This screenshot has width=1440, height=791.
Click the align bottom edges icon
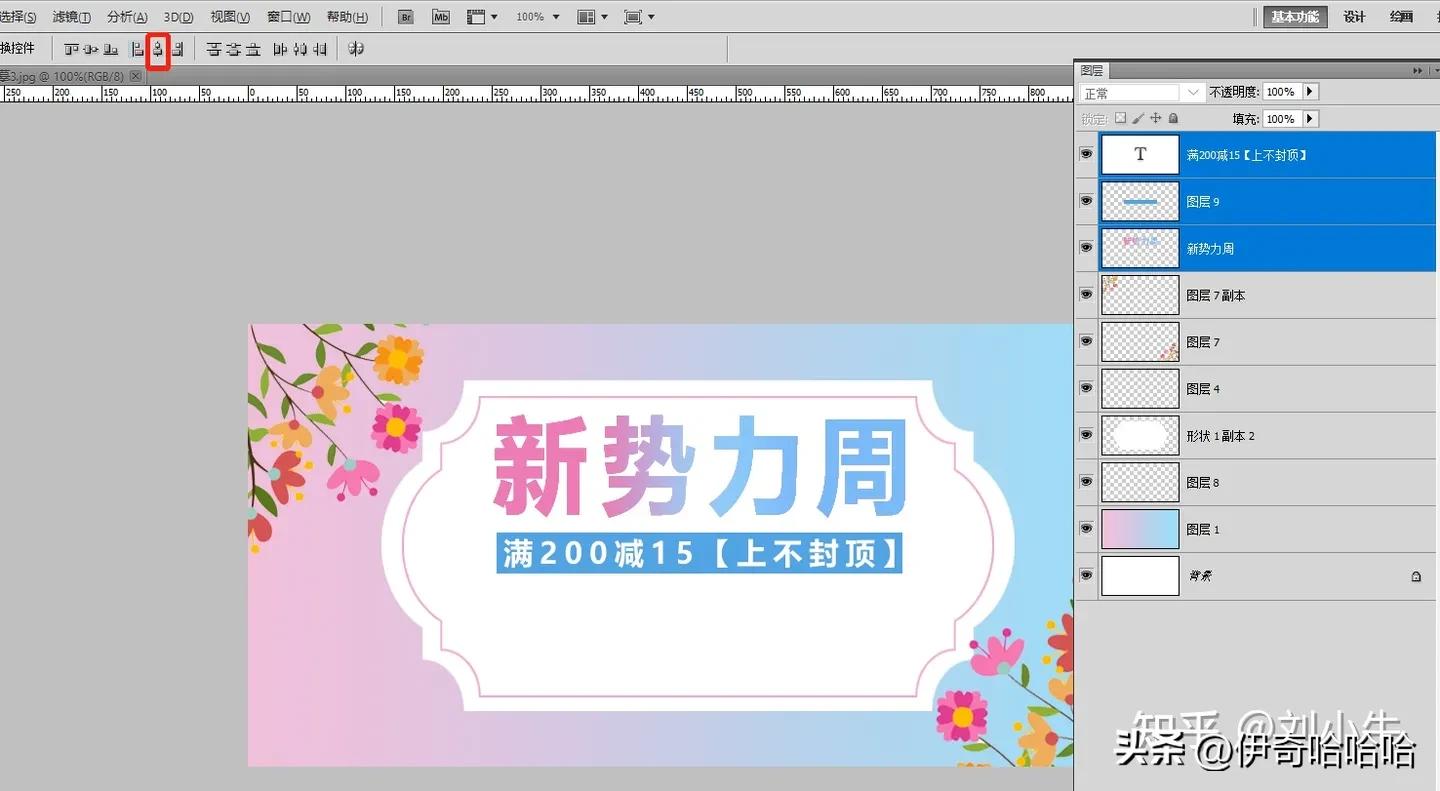click(108, 48)
